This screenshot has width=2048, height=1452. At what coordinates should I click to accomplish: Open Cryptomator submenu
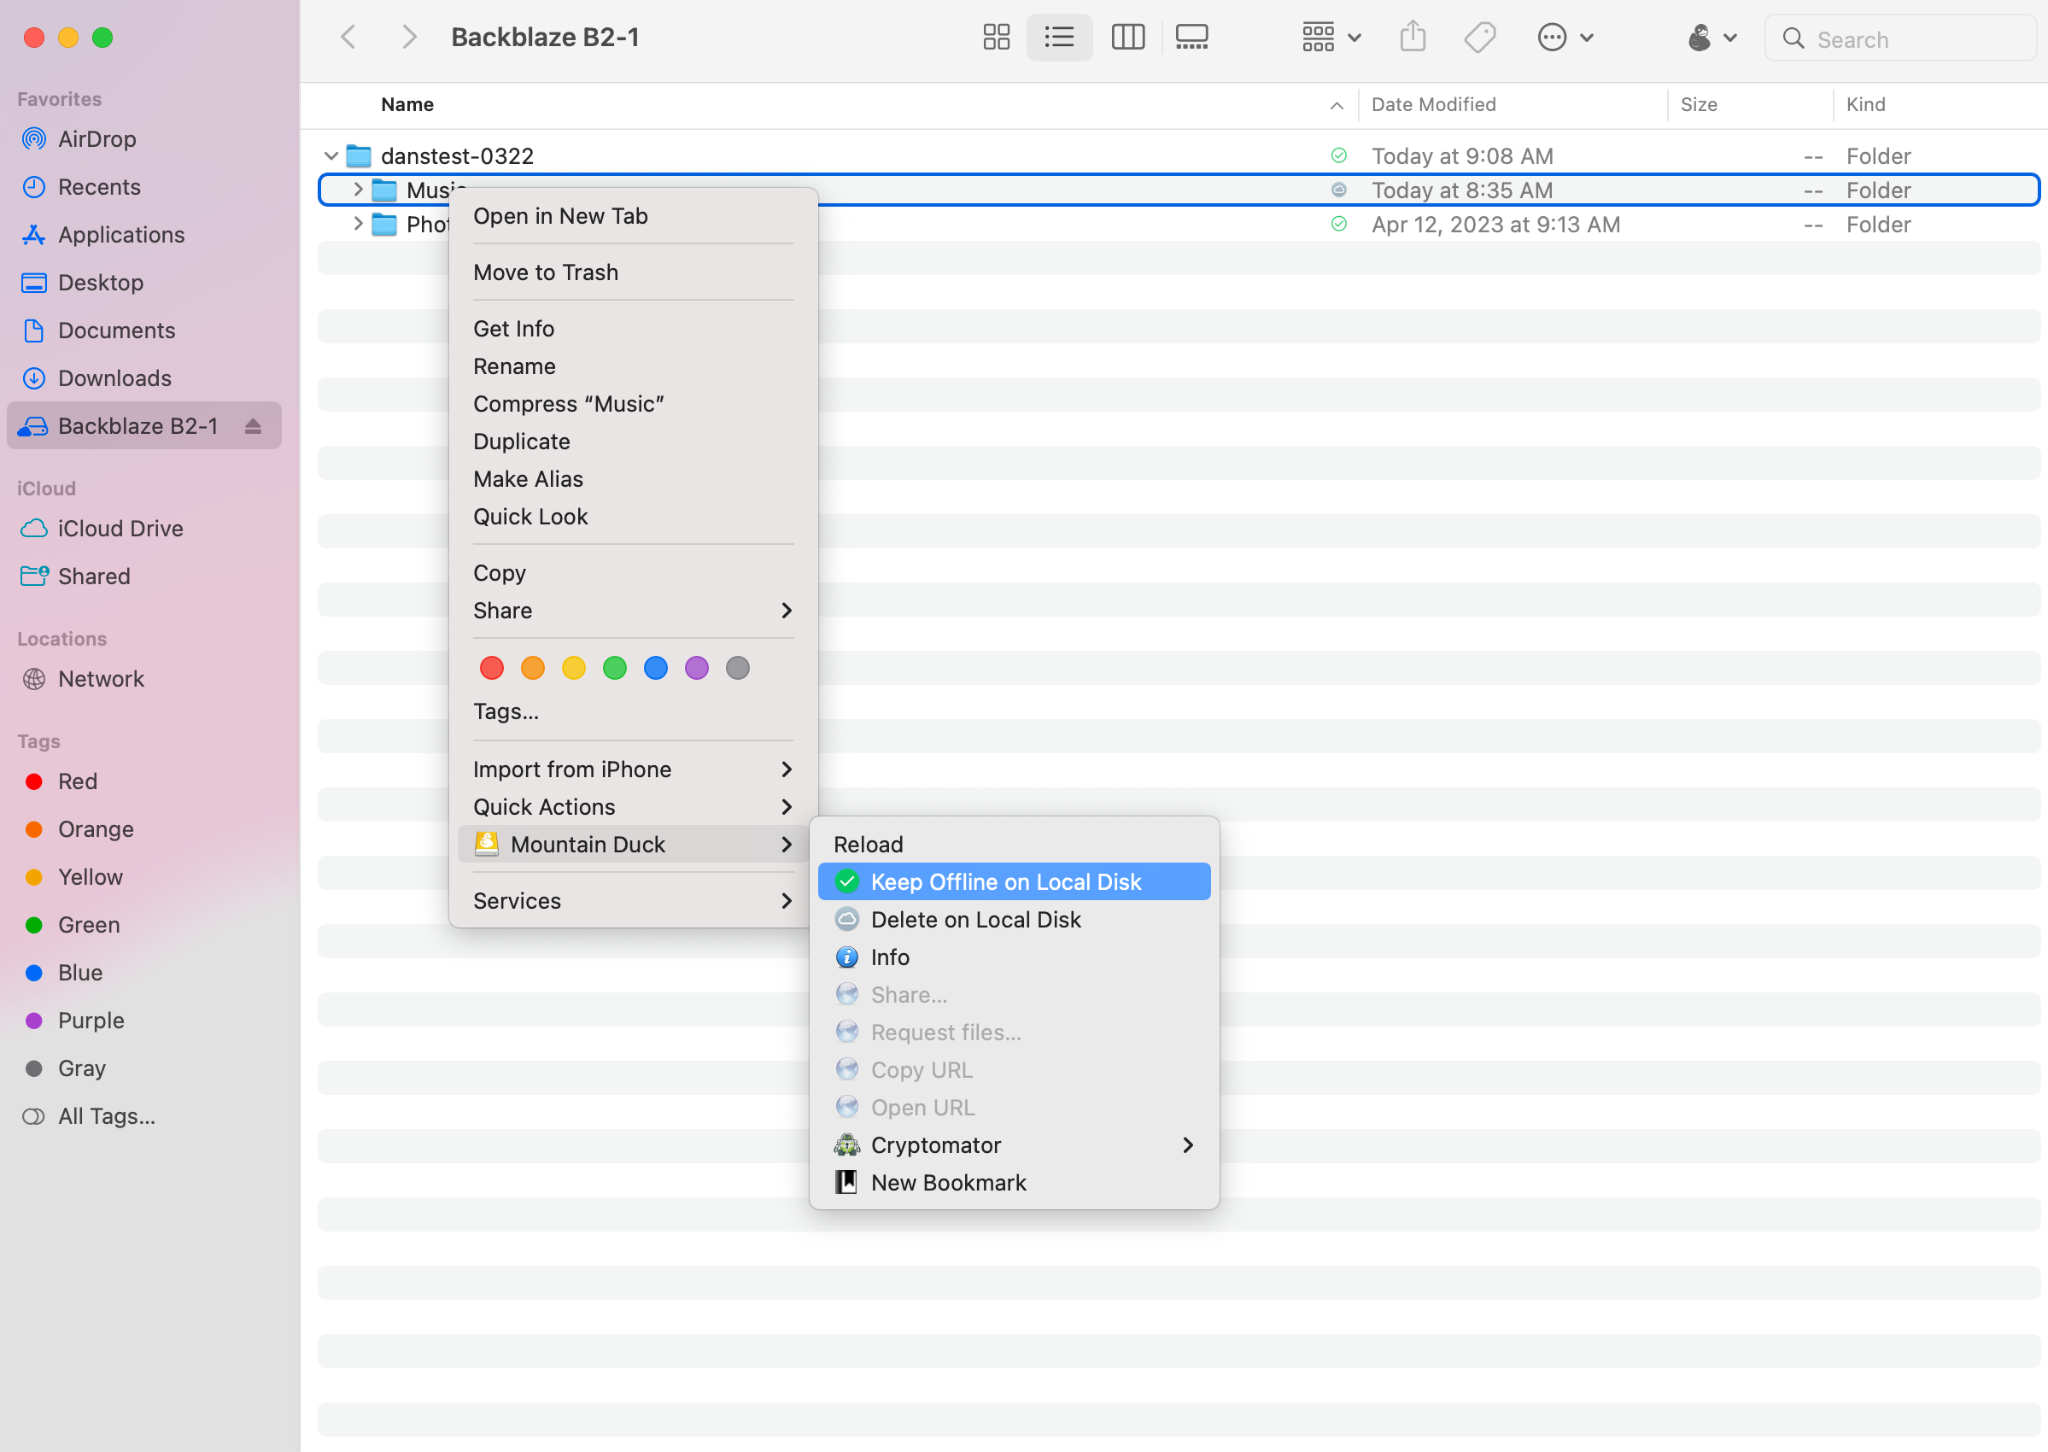[1014, 1145]
